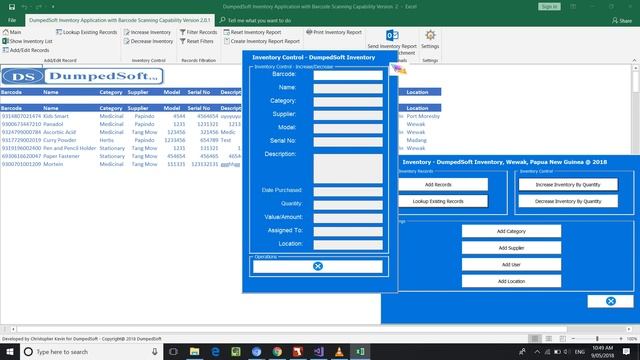Click Add Supplier button
The height and width of the screenshot is (360, 640).
tap(511, 248)
